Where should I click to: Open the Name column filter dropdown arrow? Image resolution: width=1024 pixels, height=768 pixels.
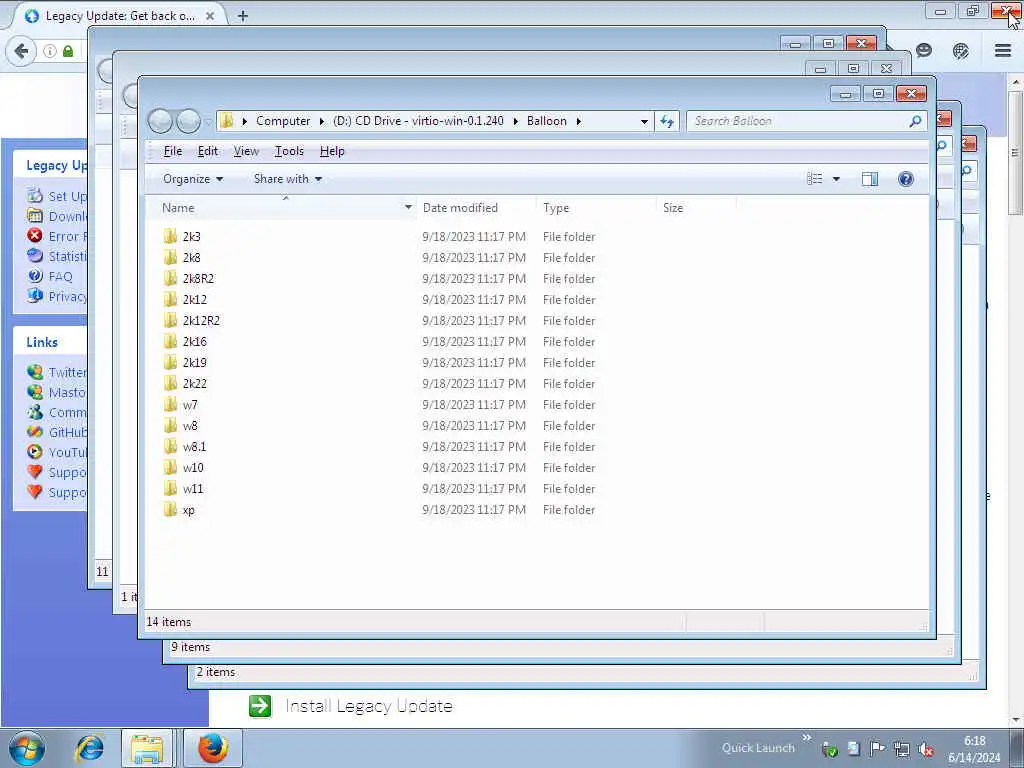coord(408,208)
